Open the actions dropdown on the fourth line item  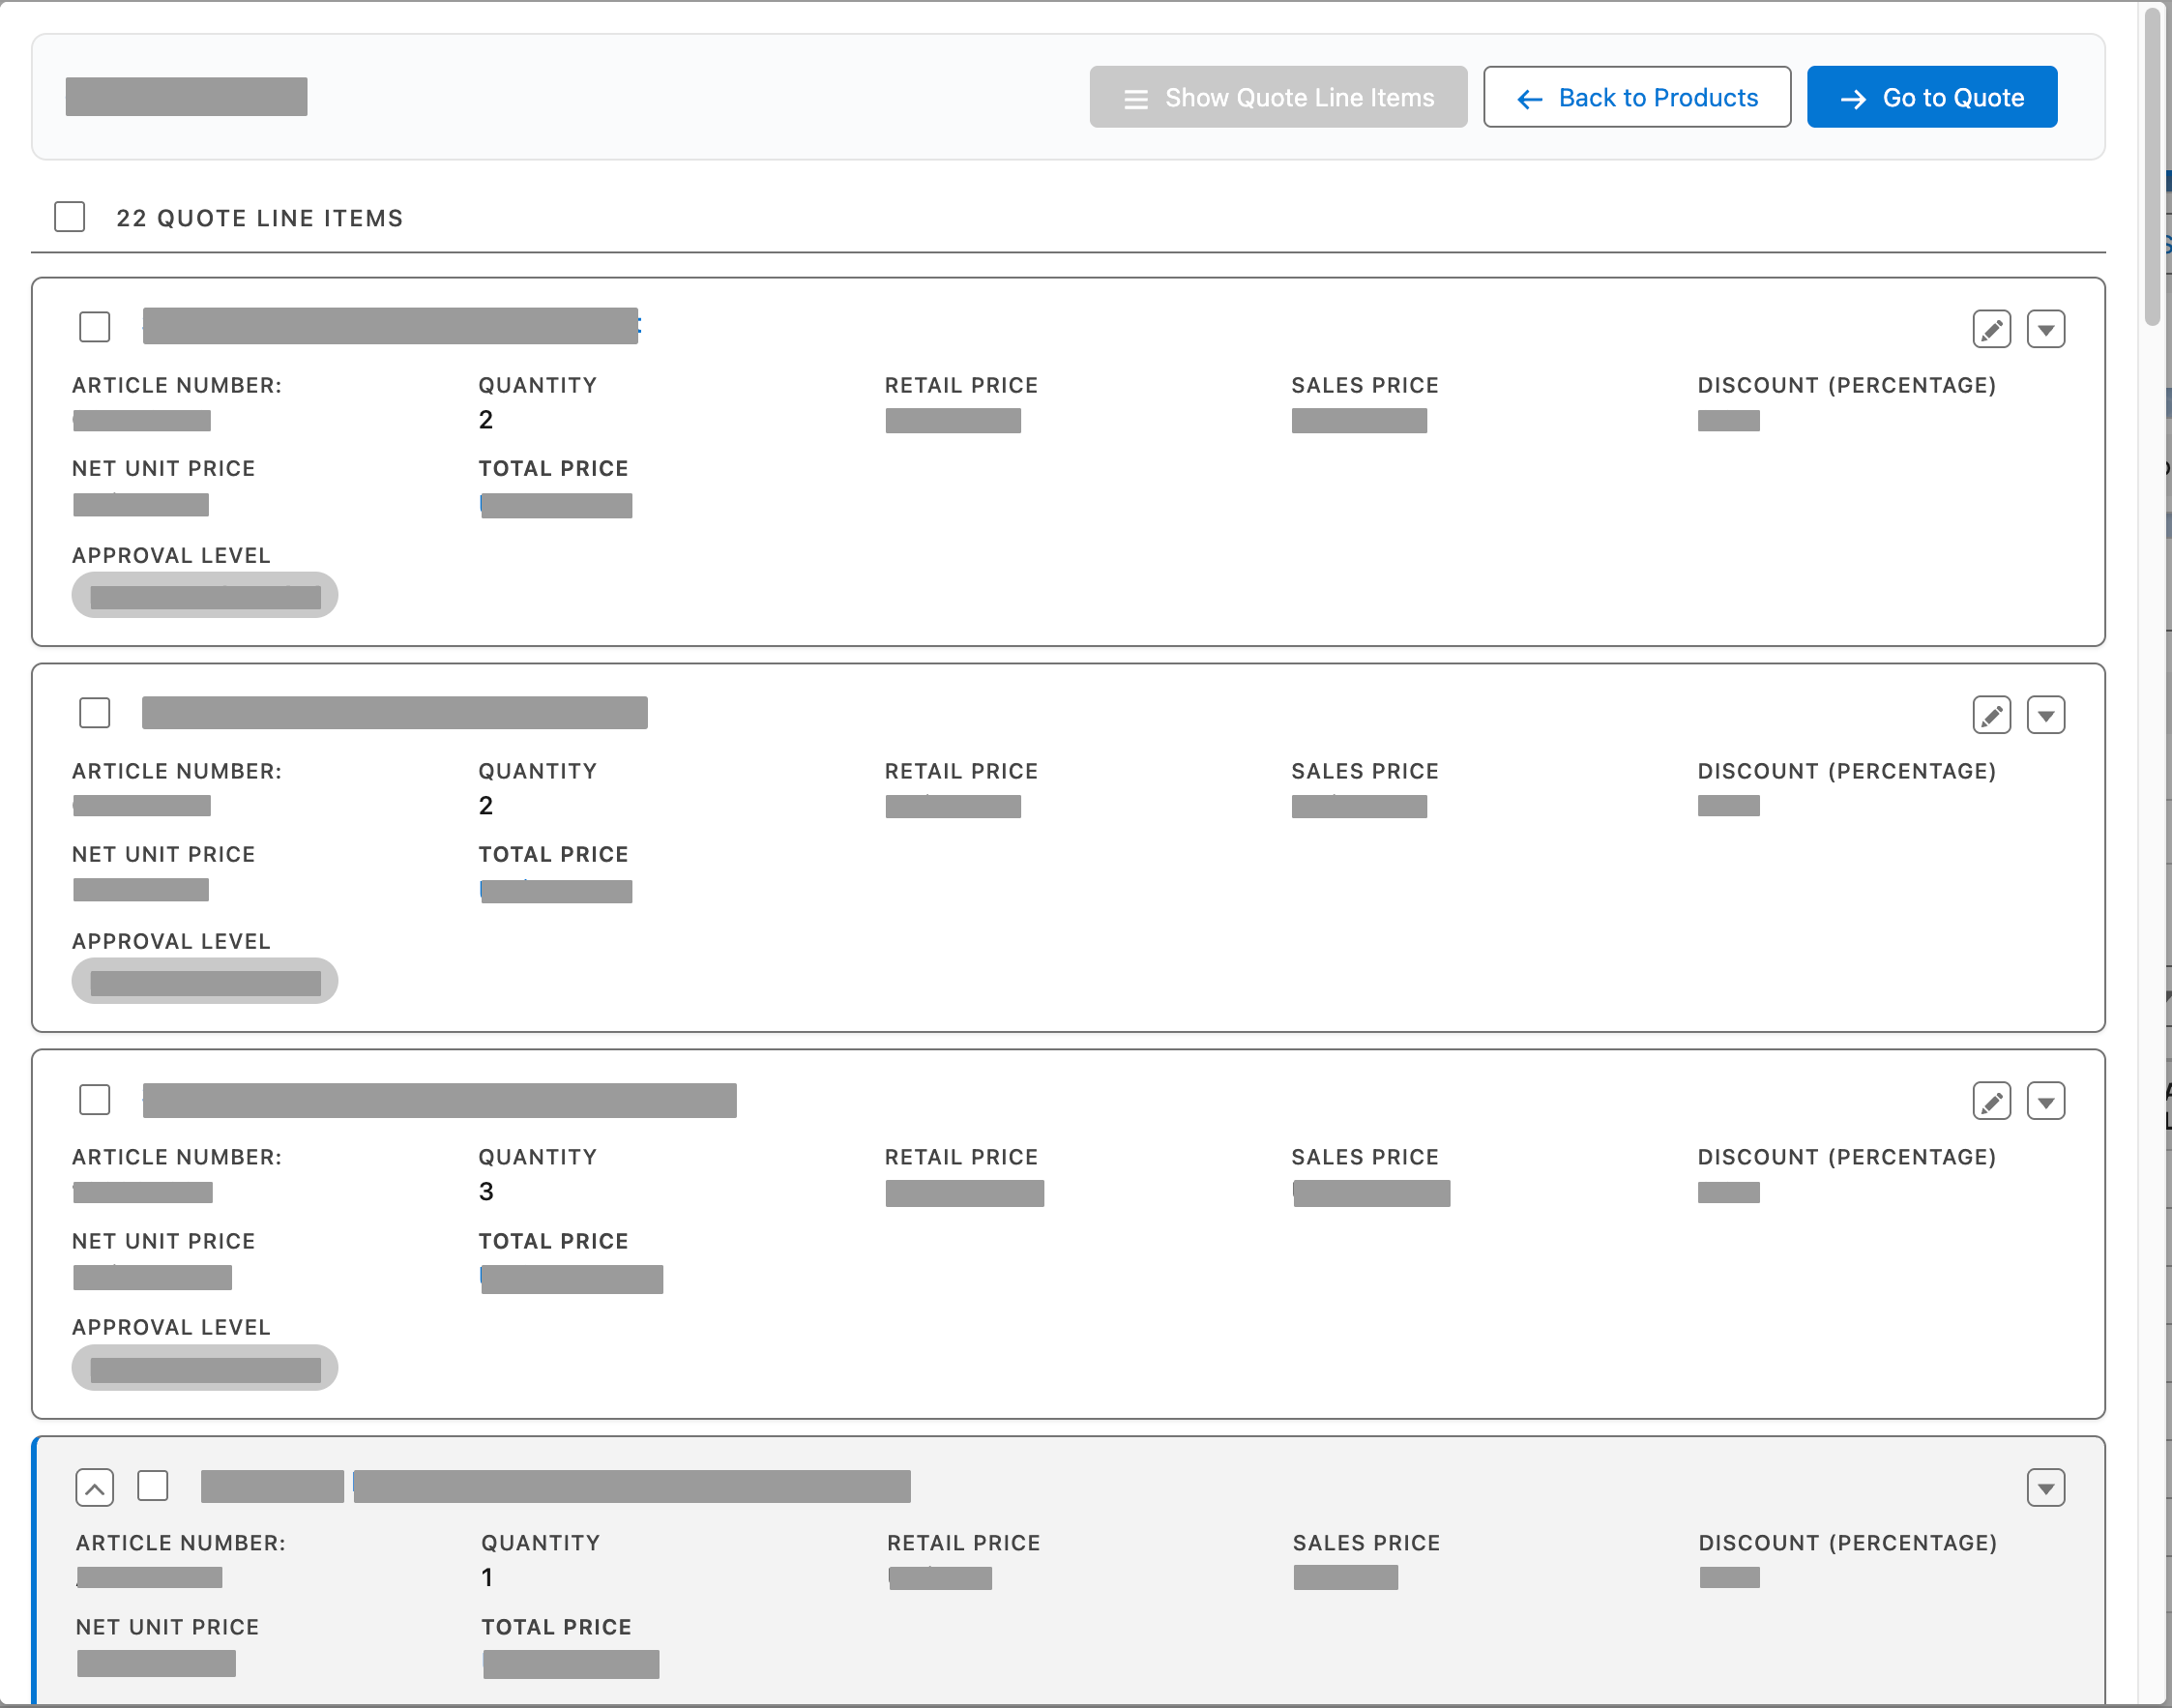coord(2046,1487)
